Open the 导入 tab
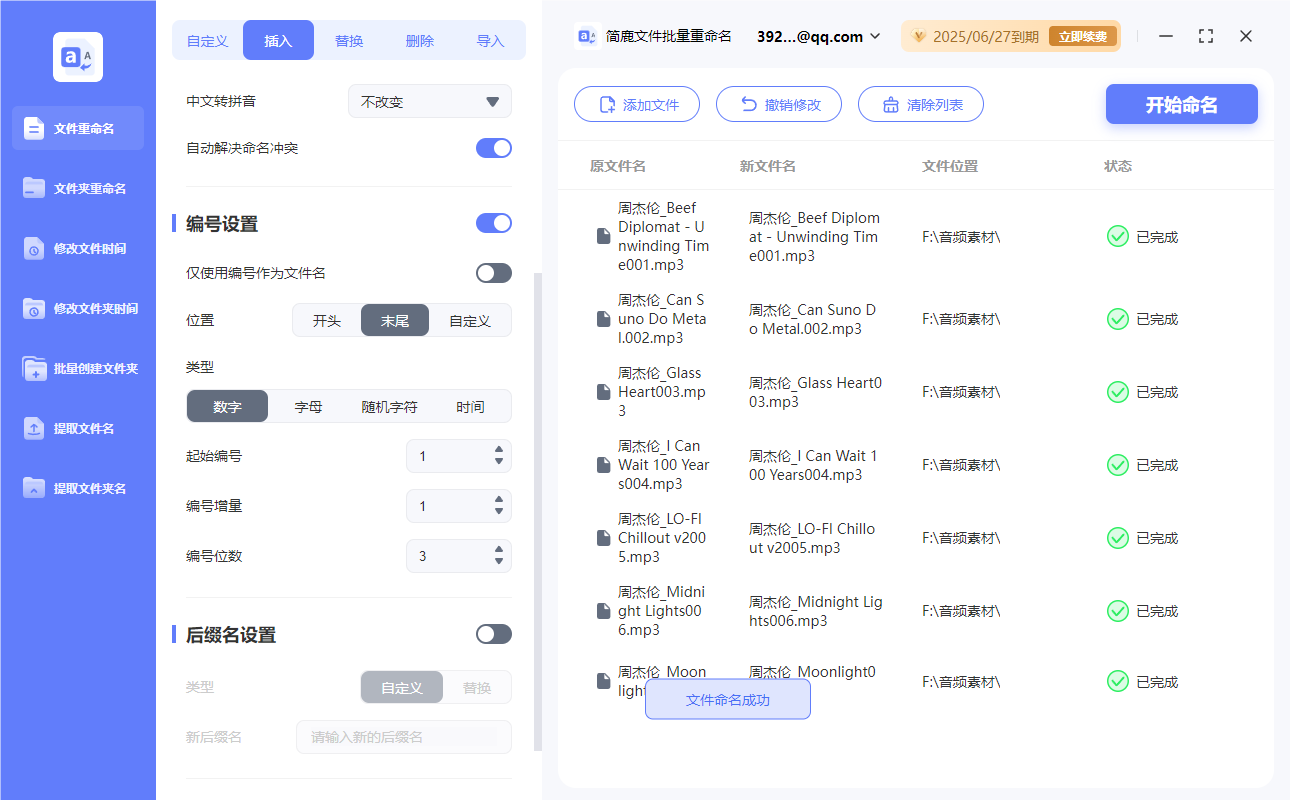1290x800 pixels. pyautogui.click(x=491, y=39)
